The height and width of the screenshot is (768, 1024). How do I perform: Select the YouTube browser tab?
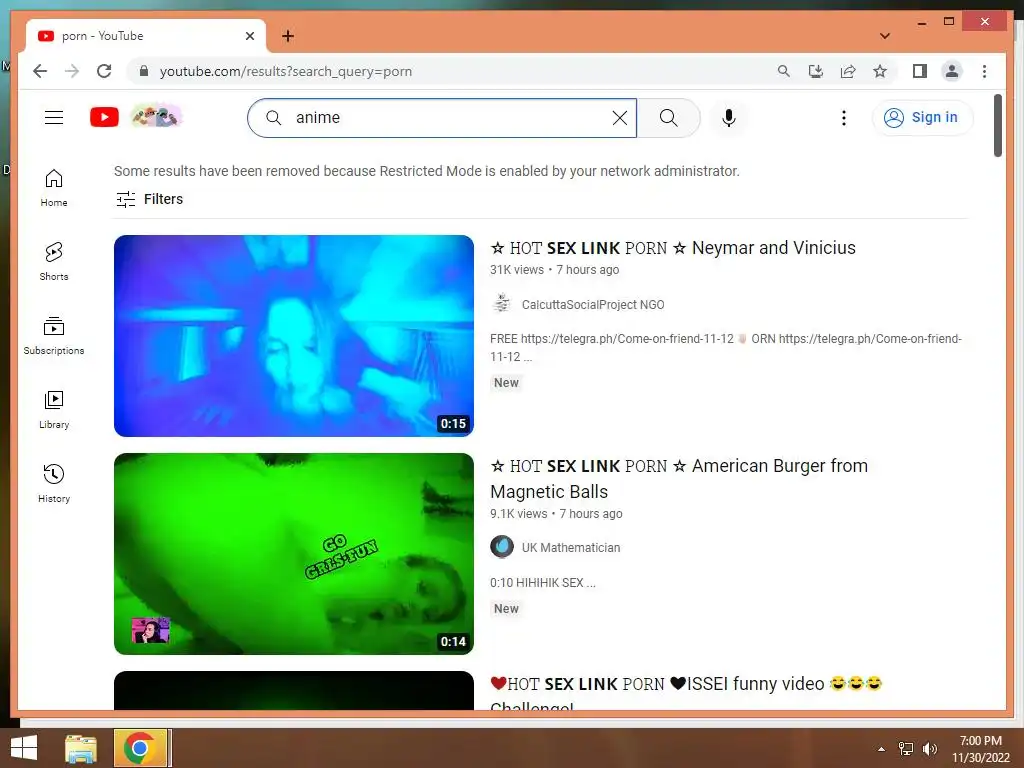pos(146,36)
